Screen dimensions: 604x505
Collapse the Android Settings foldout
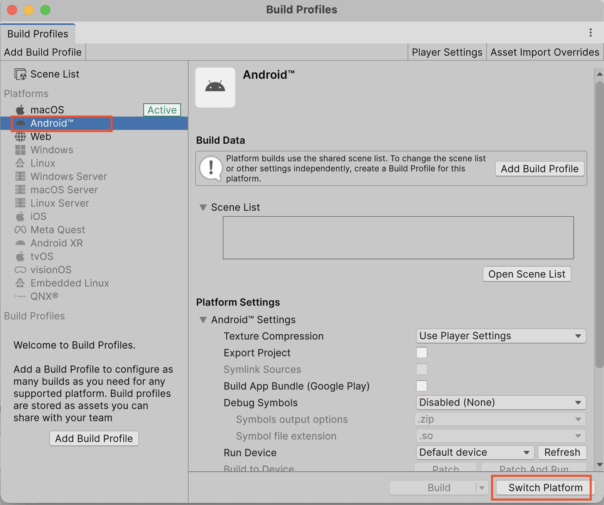click(x=204, y=320)
